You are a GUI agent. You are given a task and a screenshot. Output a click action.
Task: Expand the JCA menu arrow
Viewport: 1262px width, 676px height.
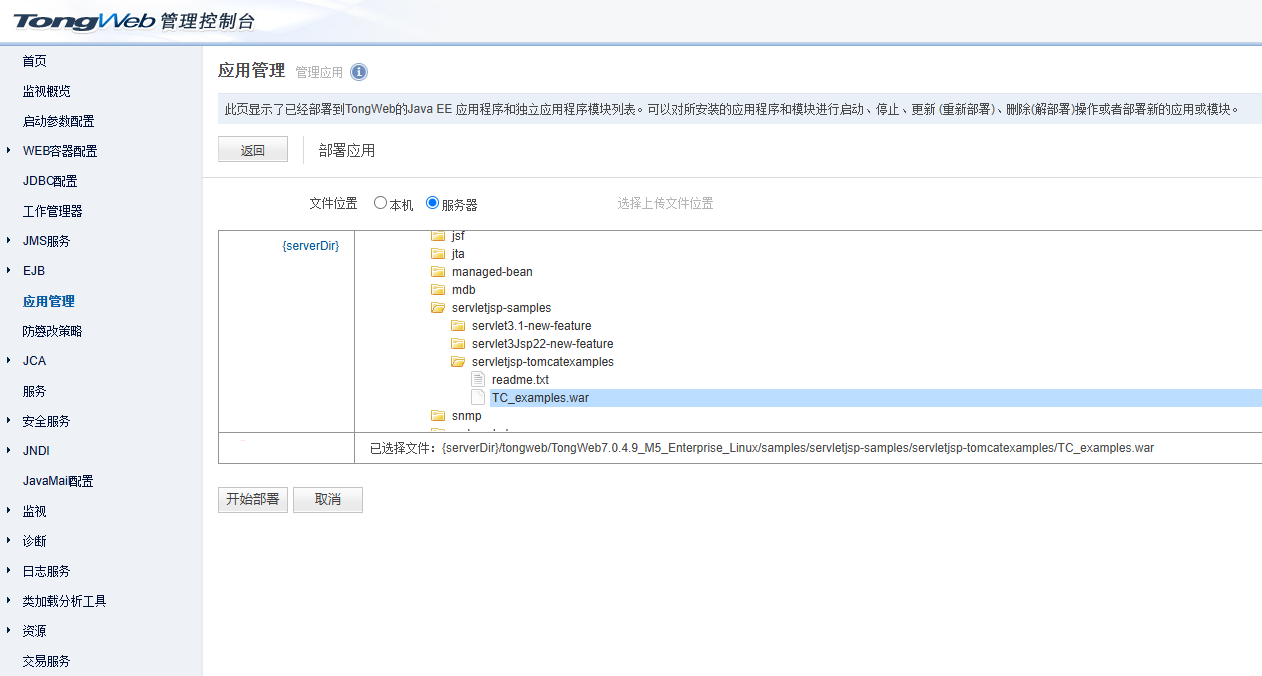9,361
